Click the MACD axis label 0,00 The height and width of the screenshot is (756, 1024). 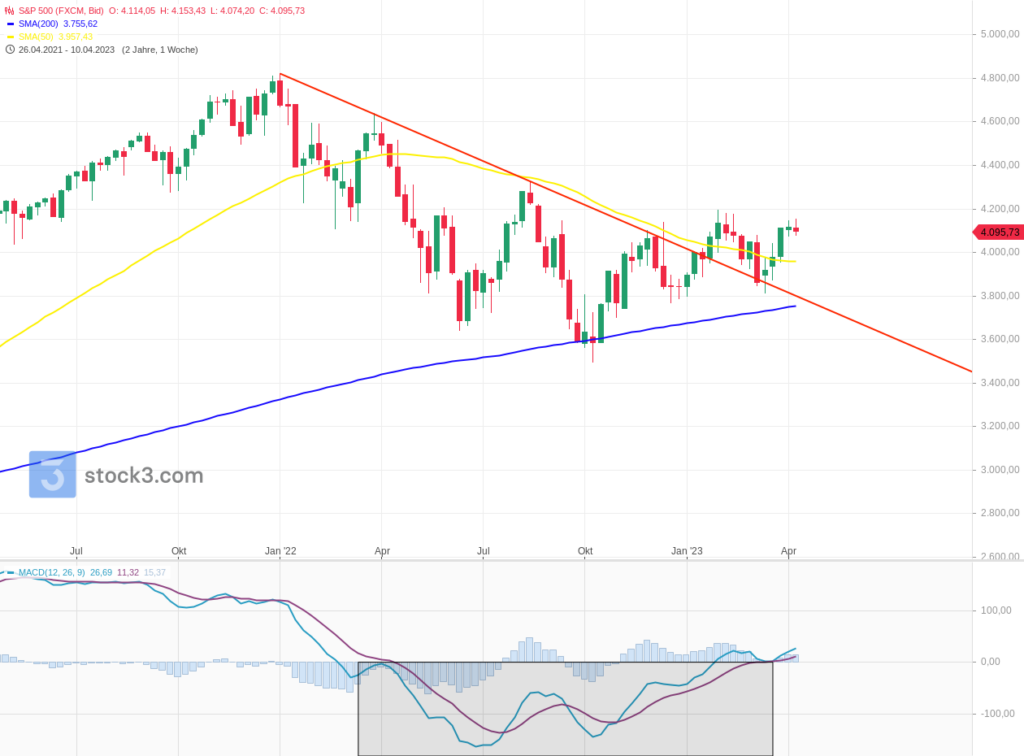pos(991,661)
